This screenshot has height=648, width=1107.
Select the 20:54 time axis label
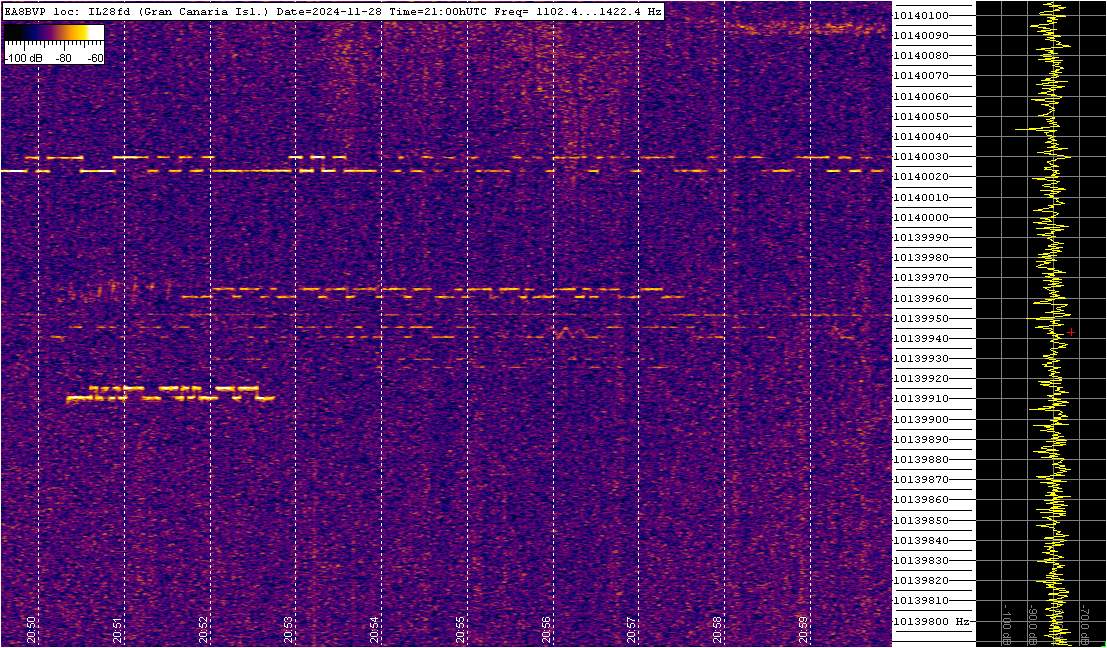pyautogui.click(x=375, y=630)
